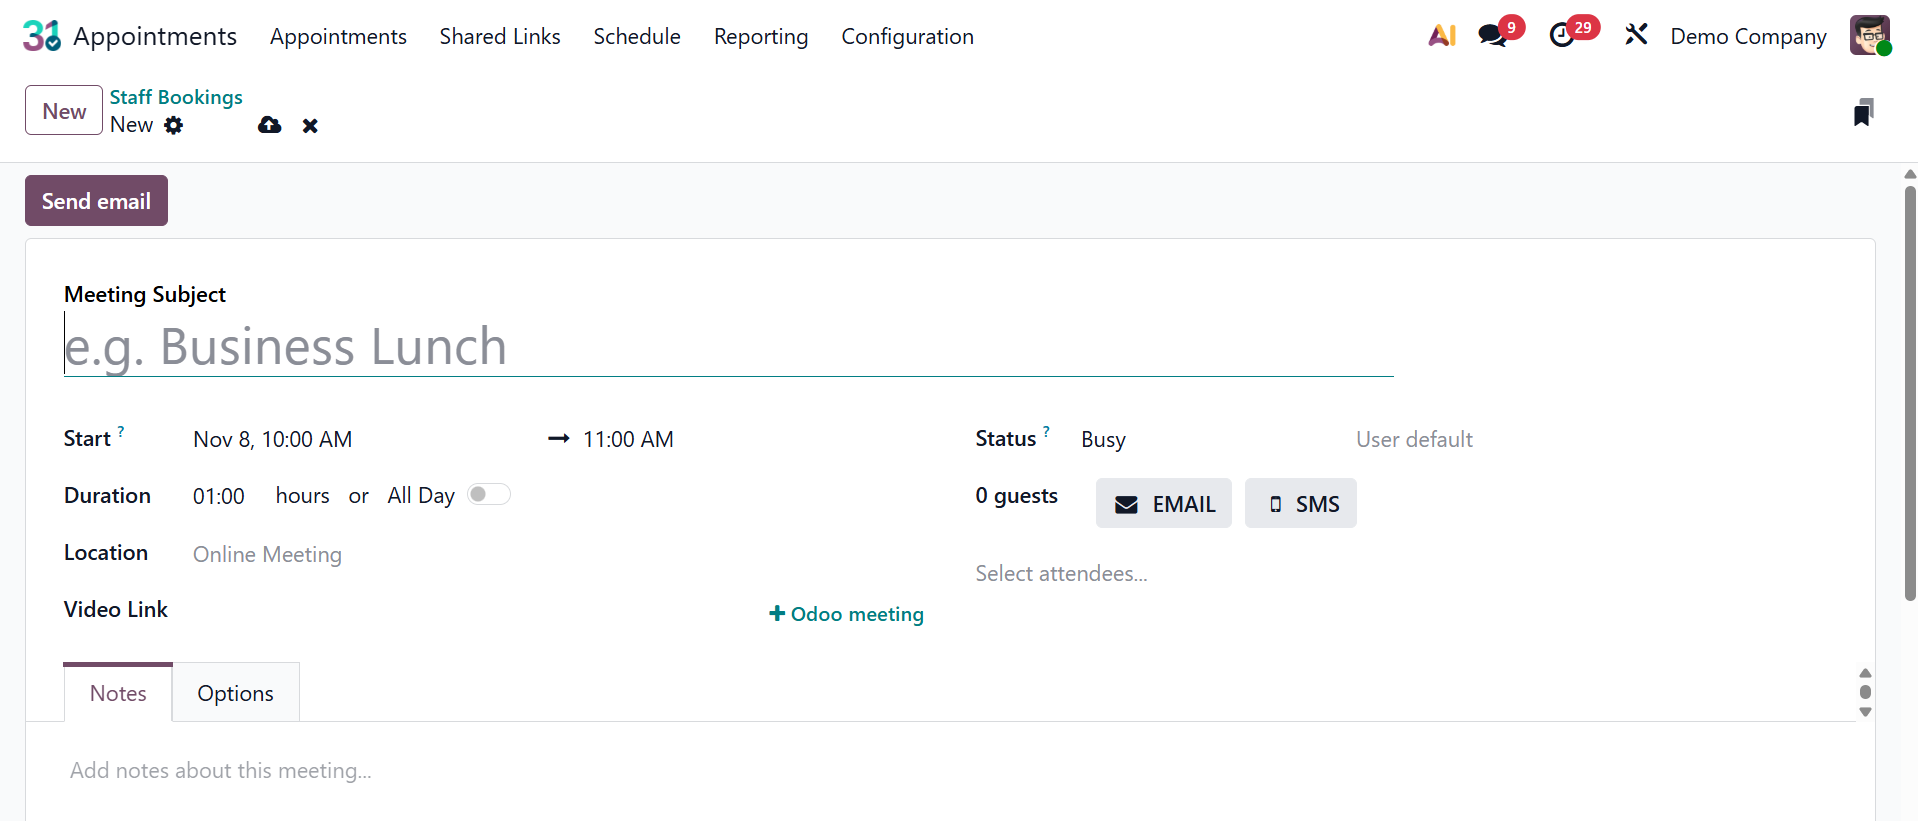
Task: Open the activities clock icon
Action: click(x=1562, y=36)
